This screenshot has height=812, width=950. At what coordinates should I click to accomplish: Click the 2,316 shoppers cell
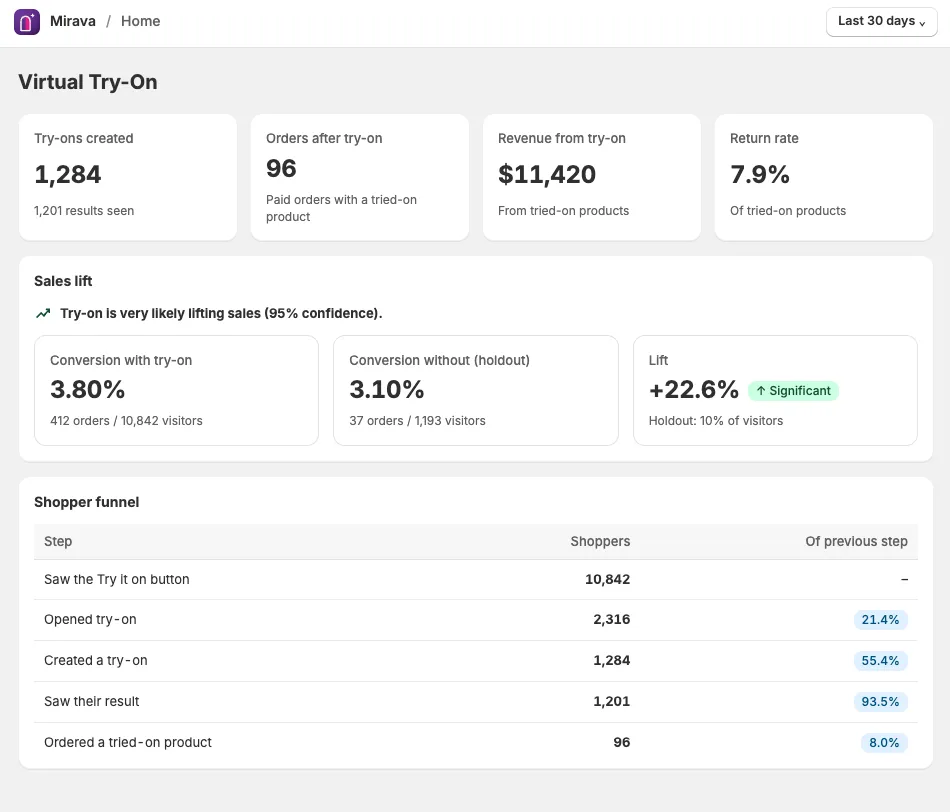click(611, 619)
